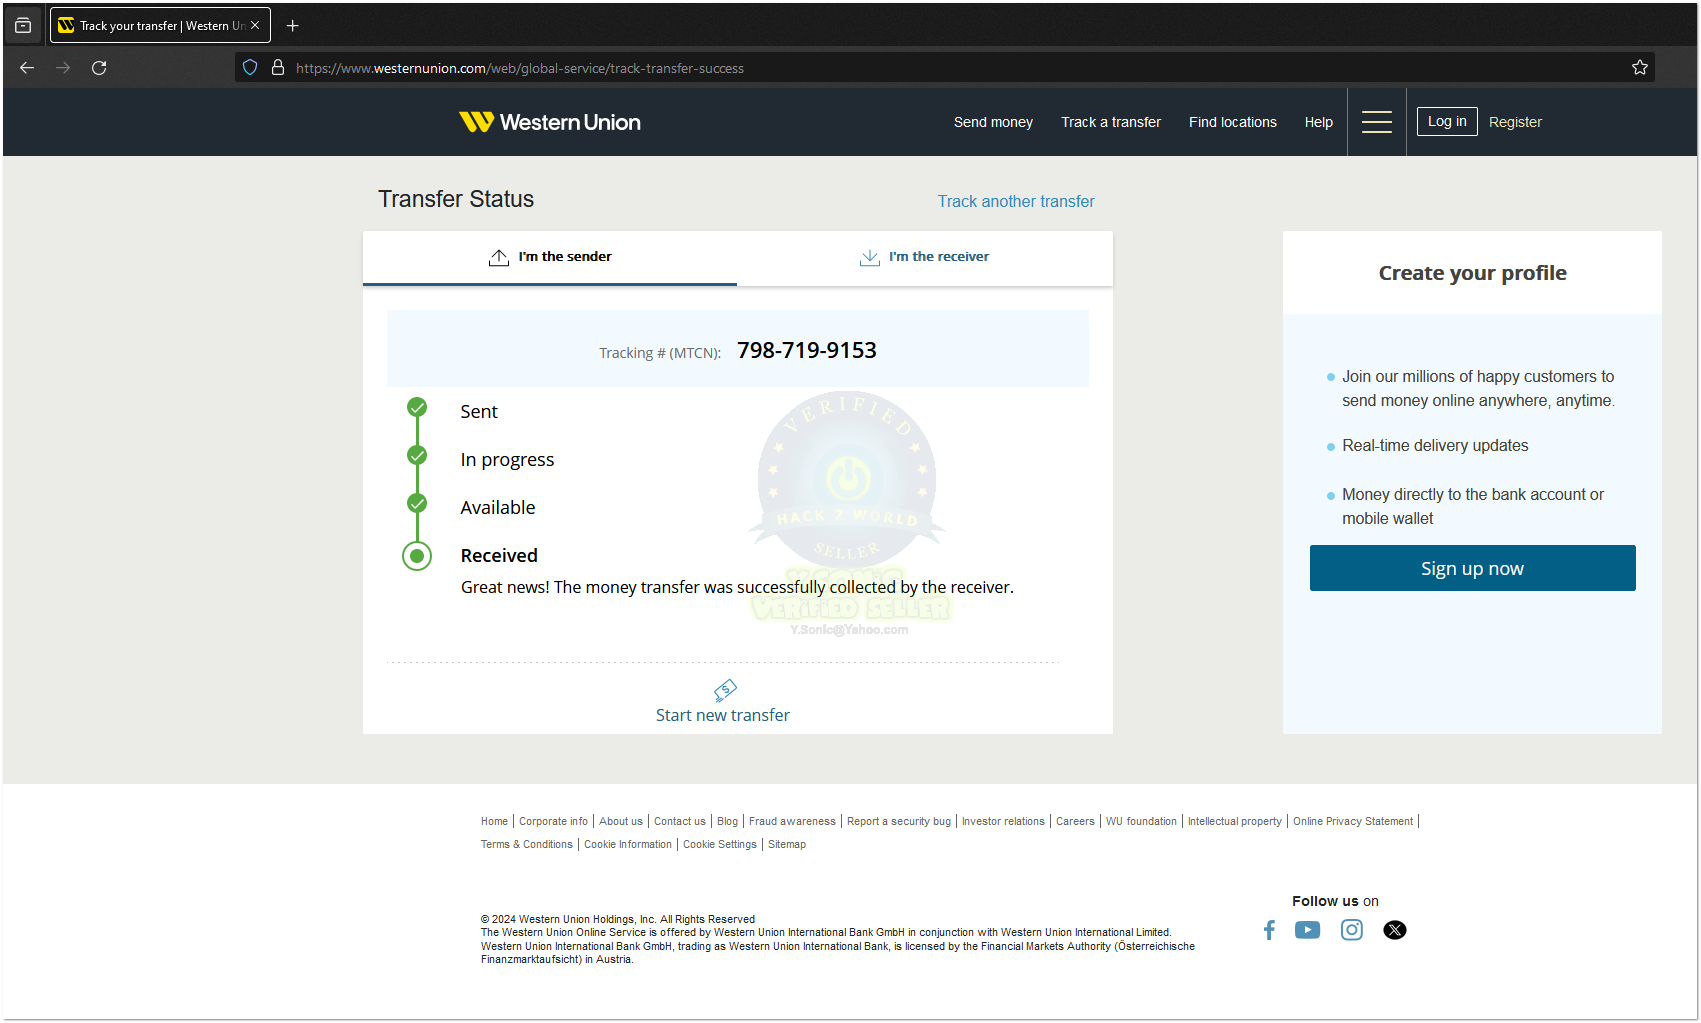Close the Track your transfer browser tab
The height and width of the screenshot is (1023, 1701).
click(x=255, y=26)
